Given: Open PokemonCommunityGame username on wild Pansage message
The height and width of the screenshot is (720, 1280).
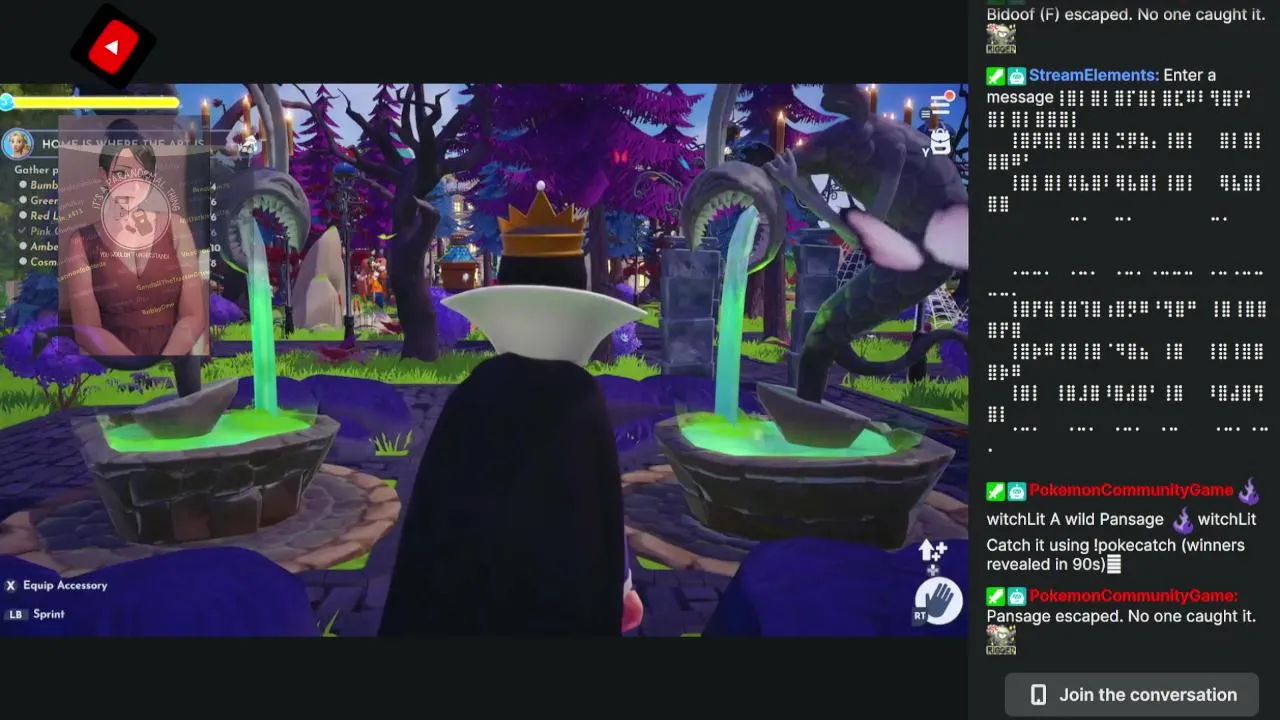Looking at the screenshot, I should [x=1131, y=490].
